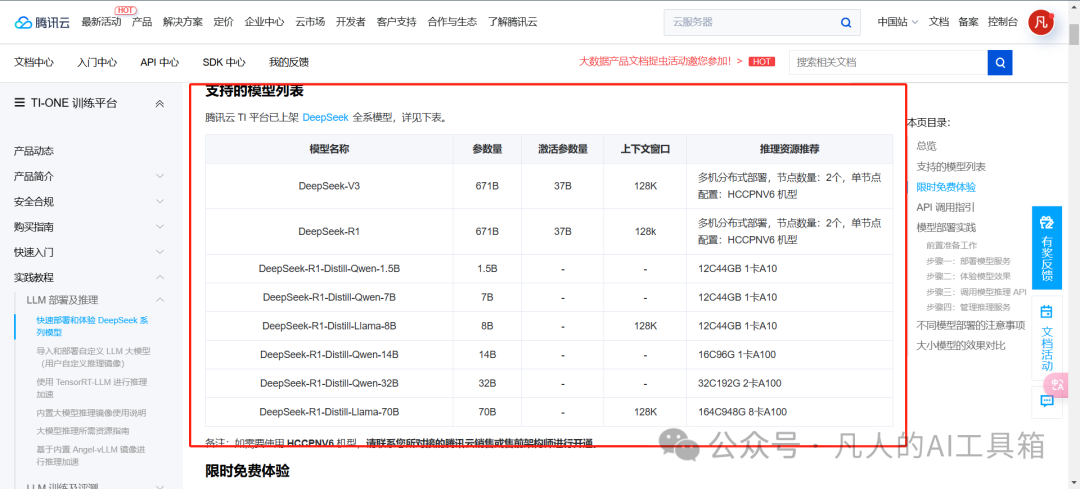Screen dimensions: 1080x489
Task: Open 使用 TensorRT-LLM 进行推理加速 sidebar item
Action: point(92,388)
